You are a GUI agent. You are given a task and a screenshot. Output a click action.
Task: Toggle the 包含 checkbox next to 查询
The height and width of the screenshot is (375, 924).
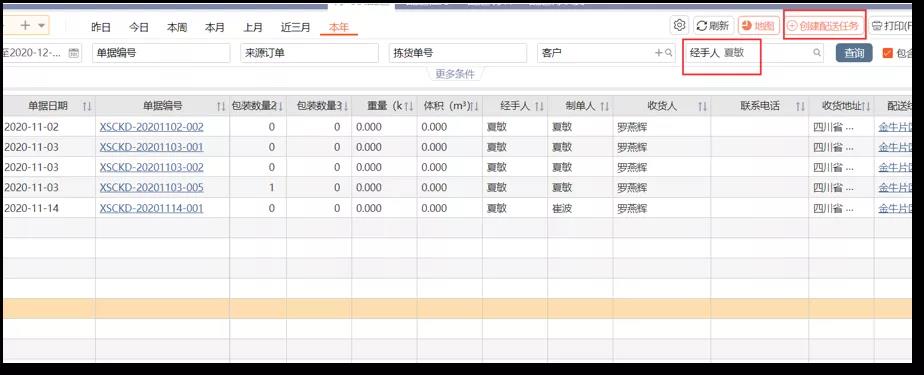pos(887,52)
